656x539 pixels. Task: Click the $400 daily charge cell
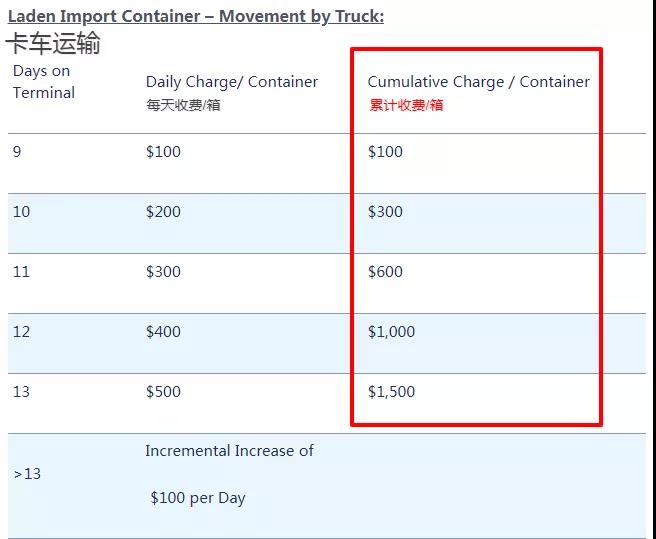point(163,332)
